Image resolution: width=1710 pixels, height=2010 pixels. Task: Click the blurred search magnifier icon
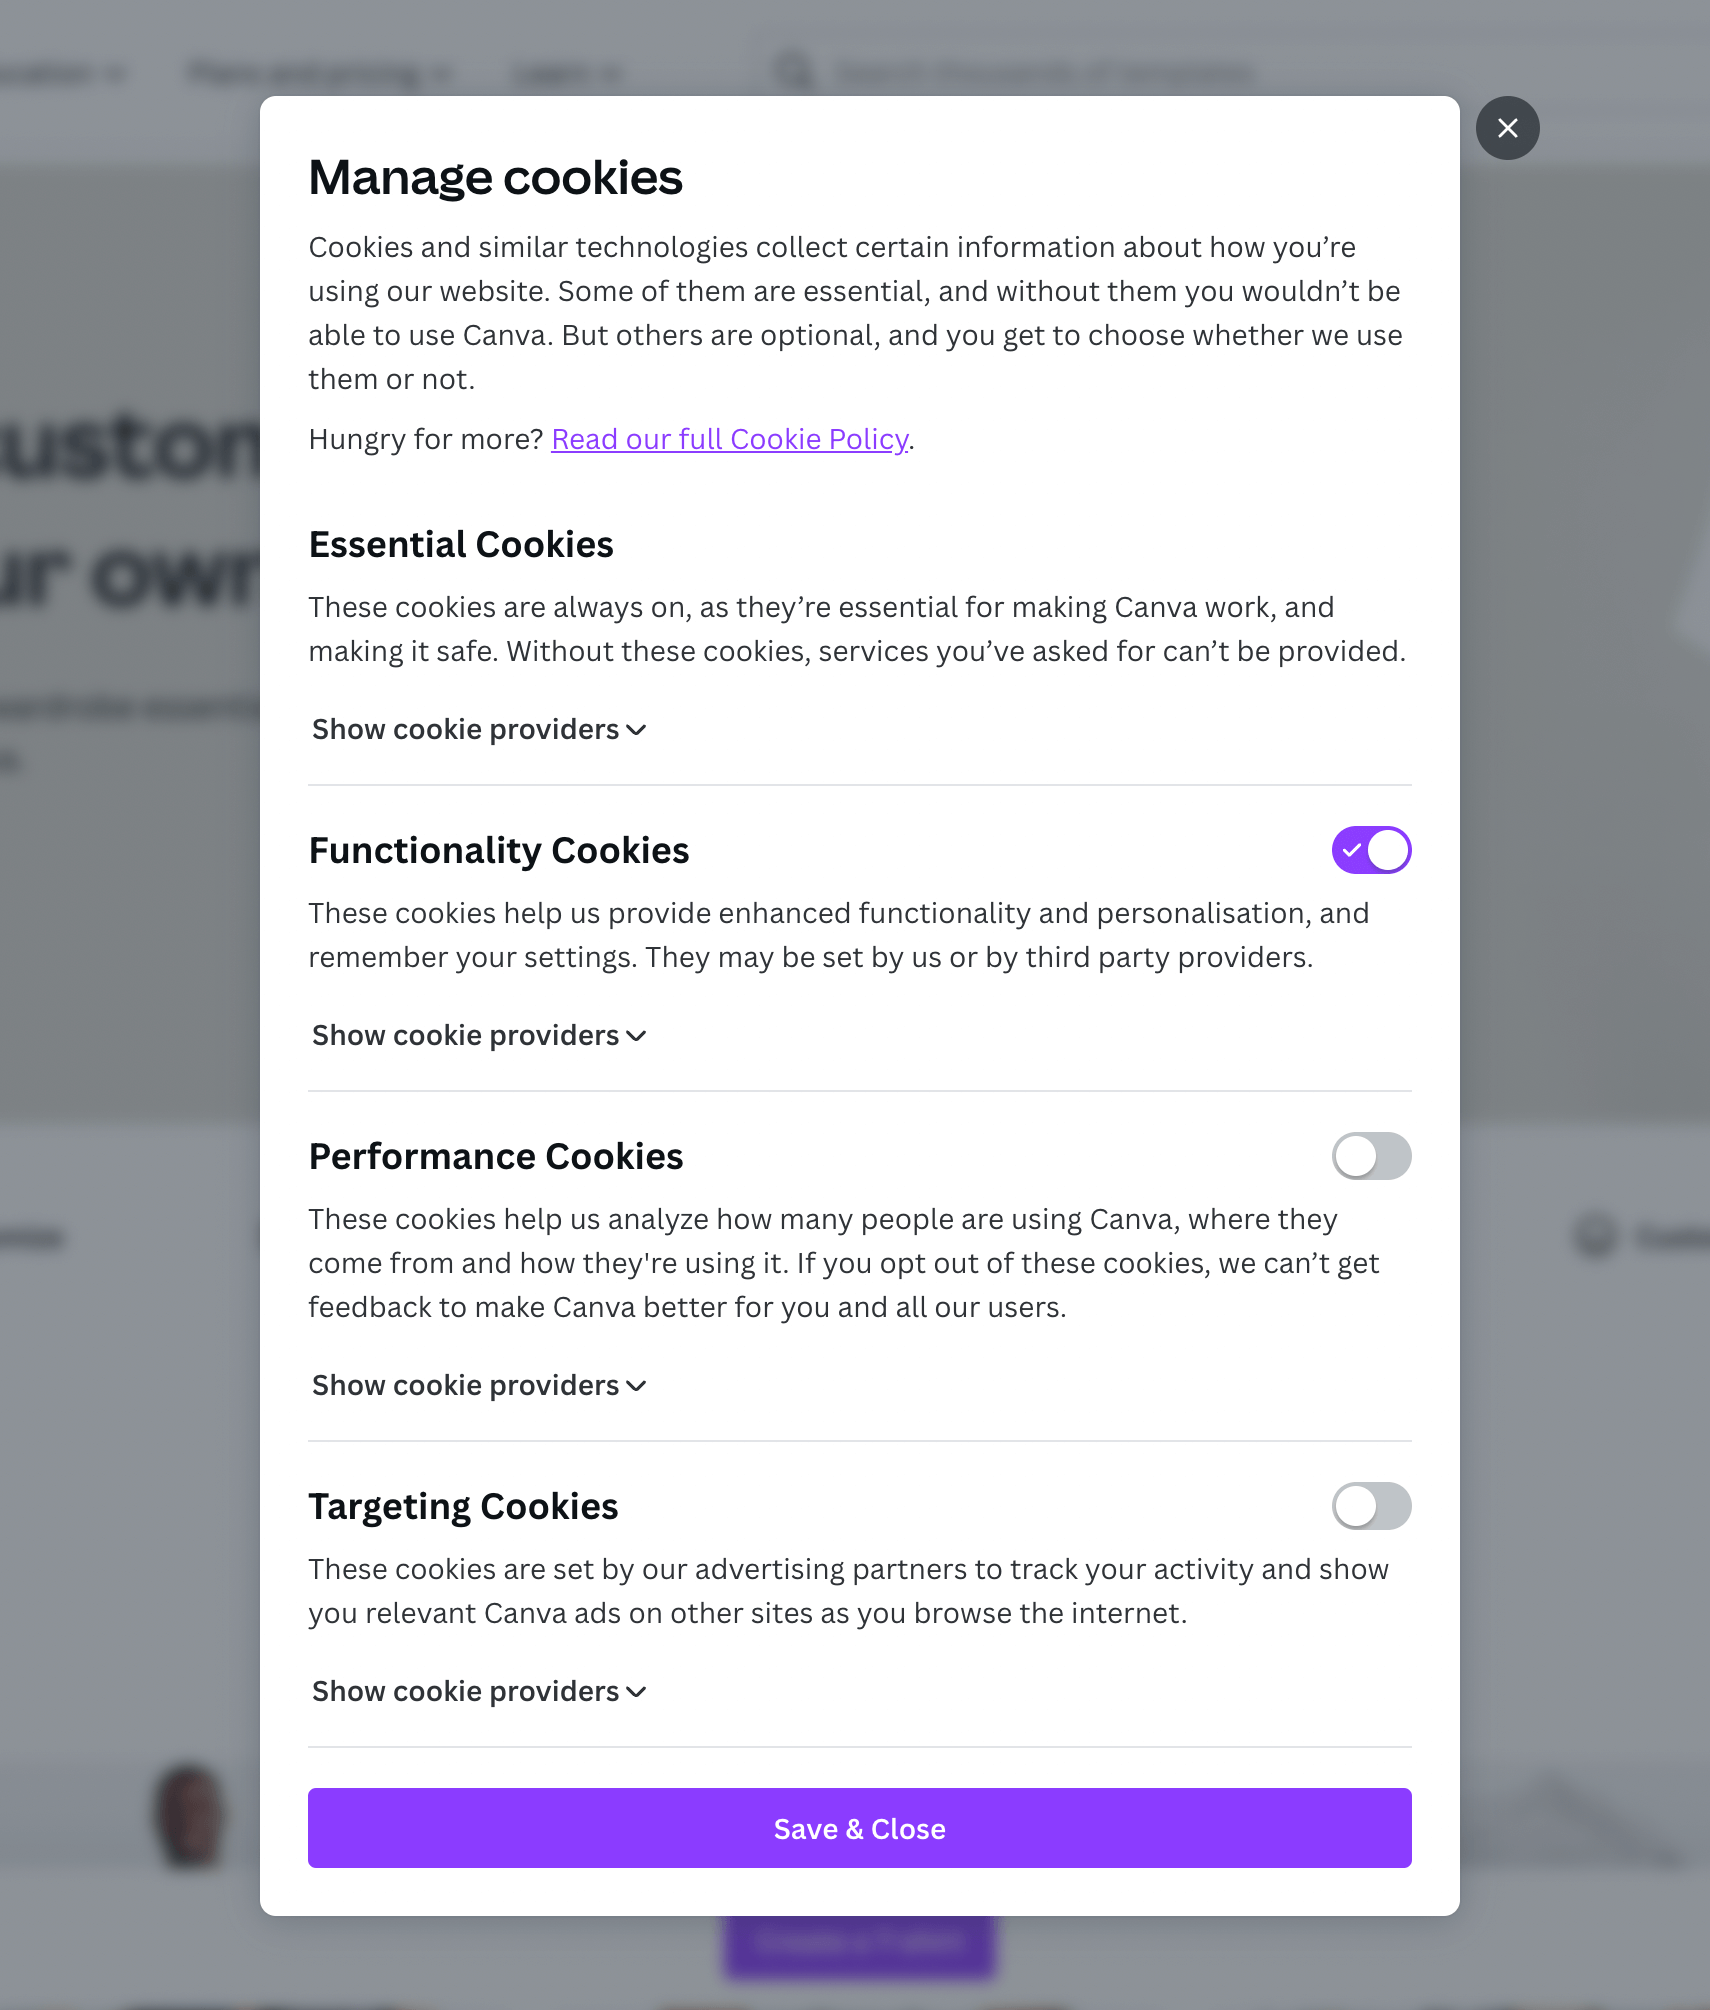click(794, 73)
